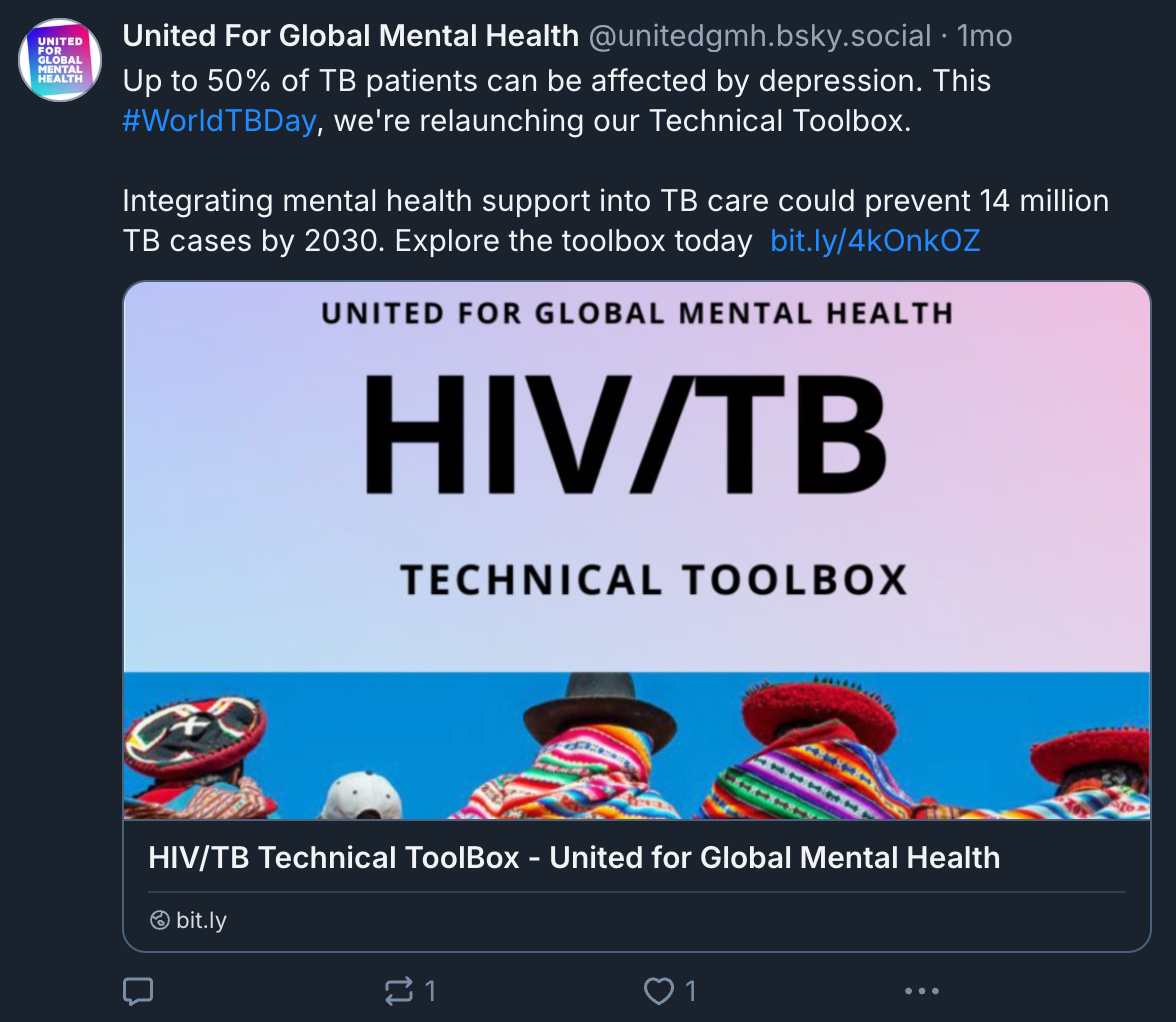Like the post with the heart icon
1176x1022 pixels.
pos(658,991)
